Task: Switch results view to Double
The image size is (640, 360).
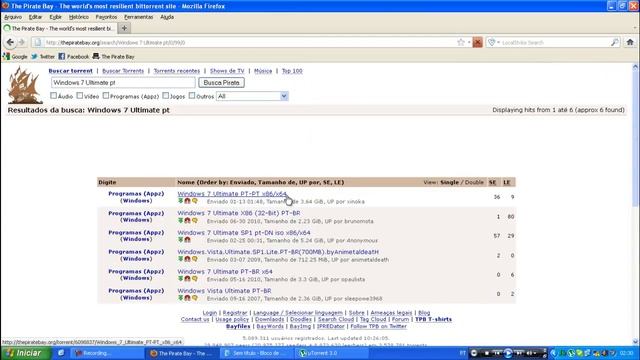Action: 474,182
